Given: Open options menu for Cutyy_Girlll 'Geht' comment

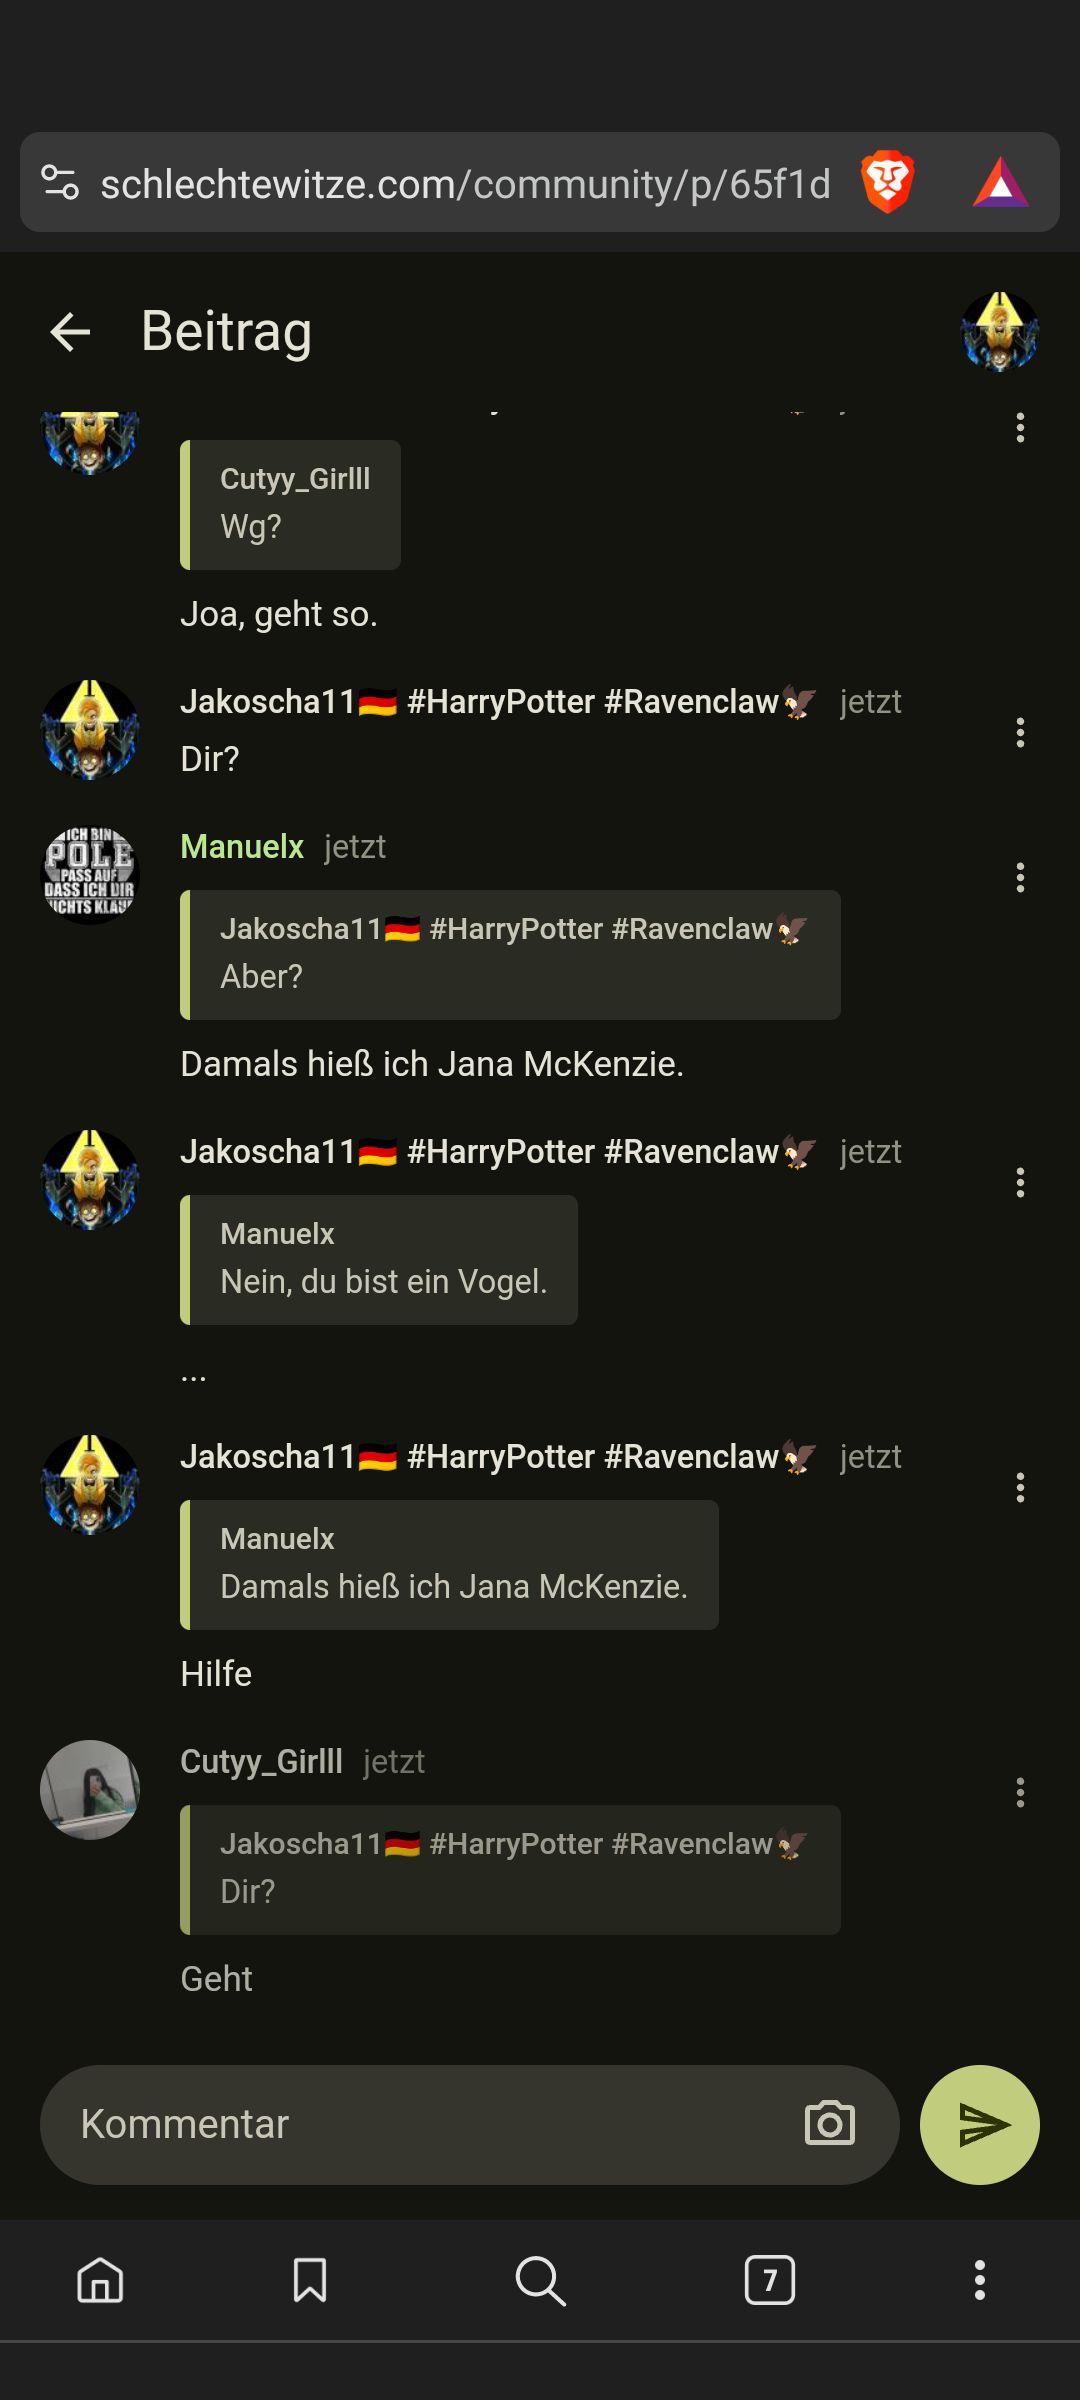Looking at the screenshot, I should pos(1020,1793).
